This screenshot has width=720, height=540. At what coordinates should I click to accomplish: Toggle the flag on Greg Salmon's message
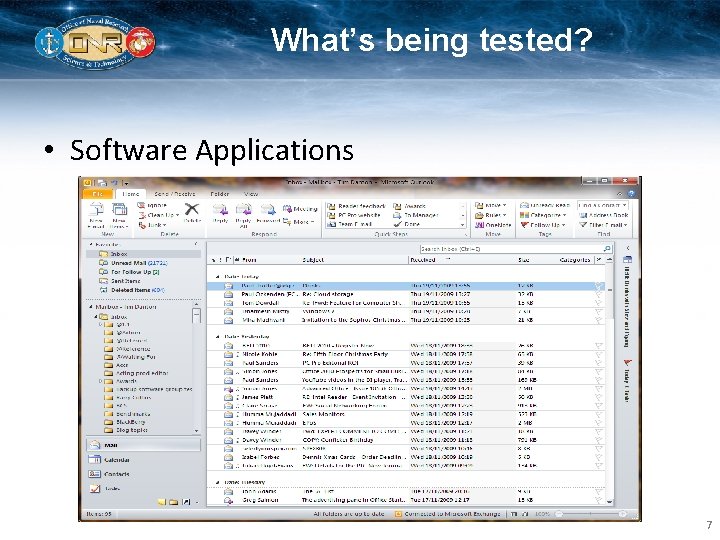click(598, 500)
